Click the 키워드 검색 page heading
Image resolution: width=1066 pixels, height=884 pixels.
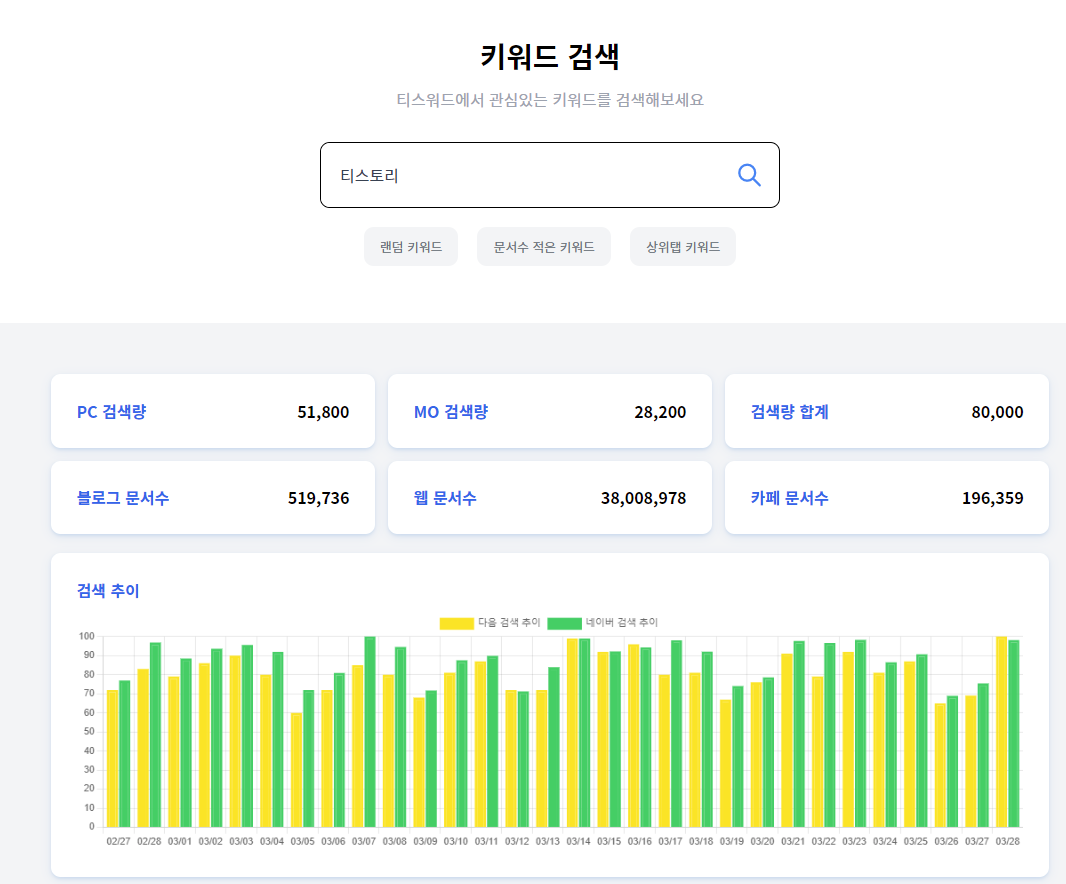click(x=549, y=56)
